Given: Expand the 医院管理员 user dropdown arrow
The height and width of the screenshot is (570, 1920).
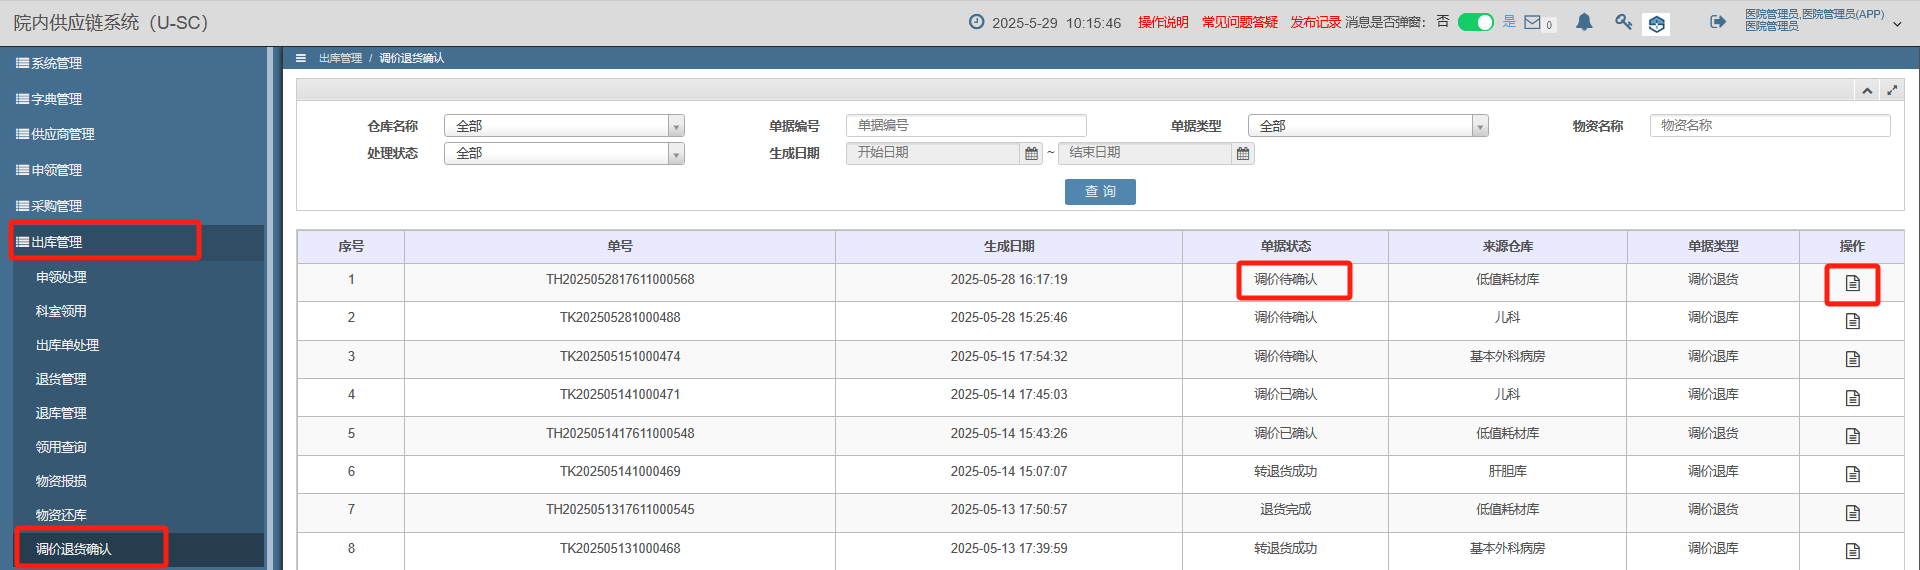Looking at the screenshot, I should [x=1897, y=24].
